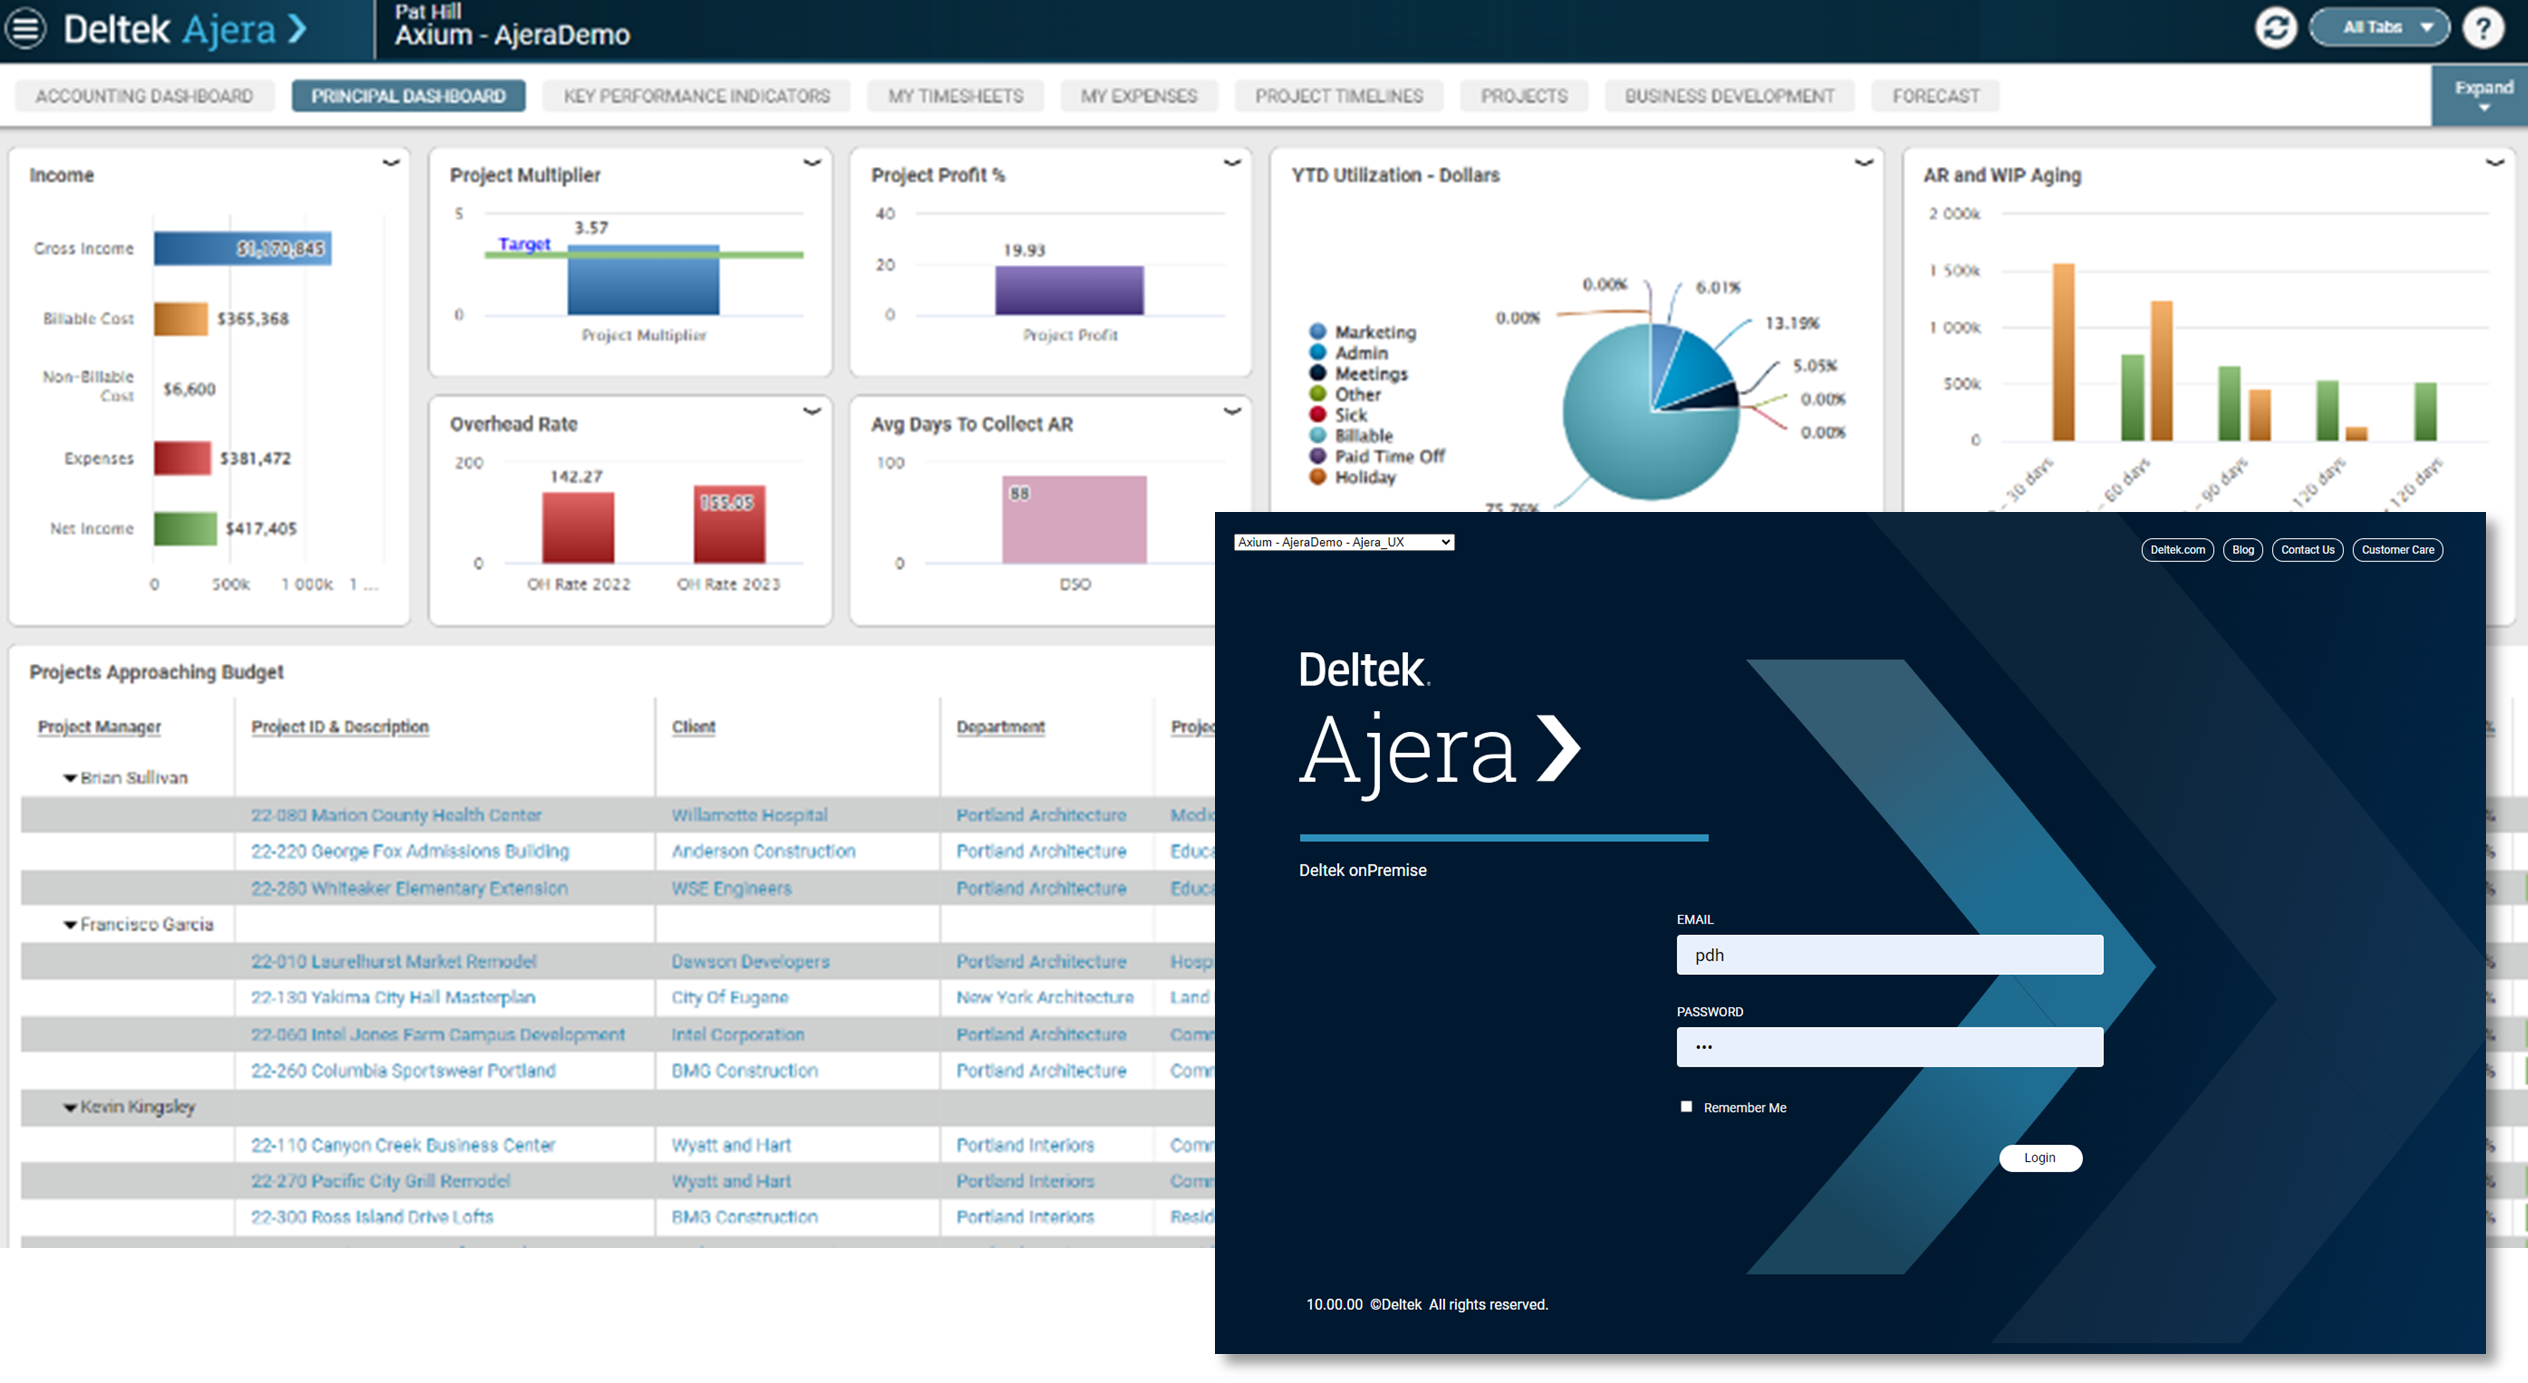
Task: Click the Deltek Ajera logo arrow
Action: (297, 29)
